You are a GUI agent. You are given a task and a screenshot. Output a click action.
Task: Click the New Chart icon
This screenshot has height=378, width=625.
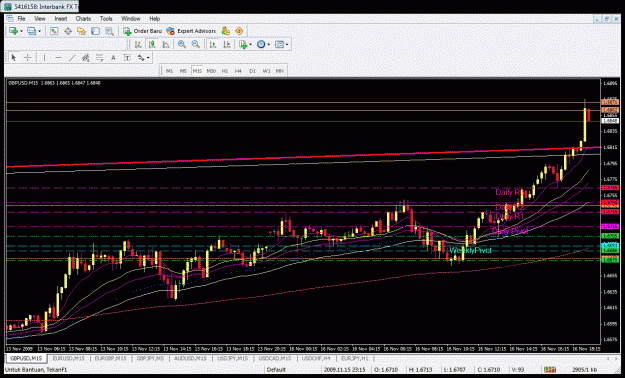(13, 31)
